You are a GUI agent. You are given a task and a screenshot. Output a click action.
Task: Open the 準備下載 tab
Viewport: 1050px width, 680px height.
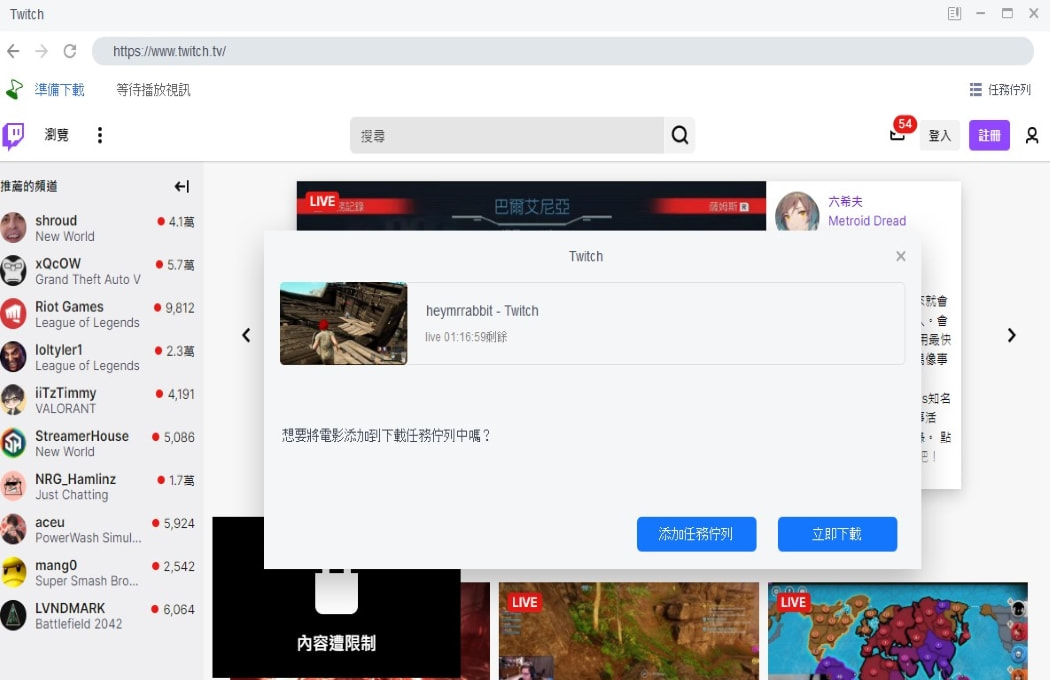pyautogui.click(x=60, y=90)
